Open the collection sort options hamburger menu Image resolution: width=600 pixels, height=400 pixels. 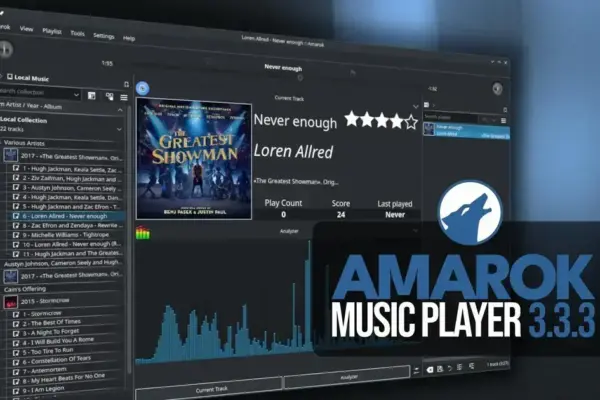pyautogui.click(x=124, y=98)
